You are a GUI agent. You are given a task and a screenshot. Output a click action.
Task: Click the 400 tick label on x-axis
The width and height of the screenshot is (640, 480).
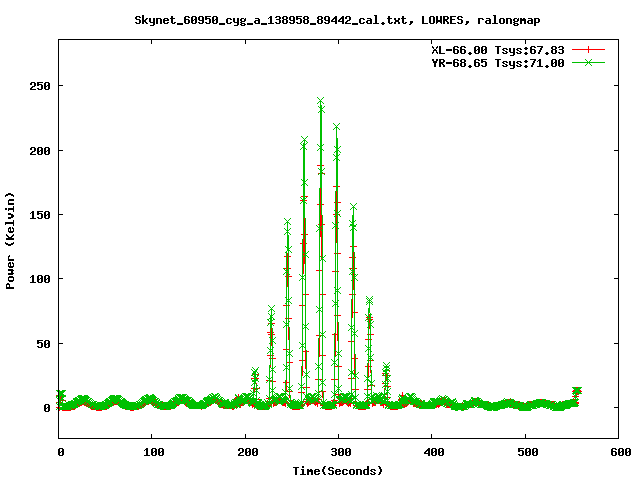tap(432, 452)
